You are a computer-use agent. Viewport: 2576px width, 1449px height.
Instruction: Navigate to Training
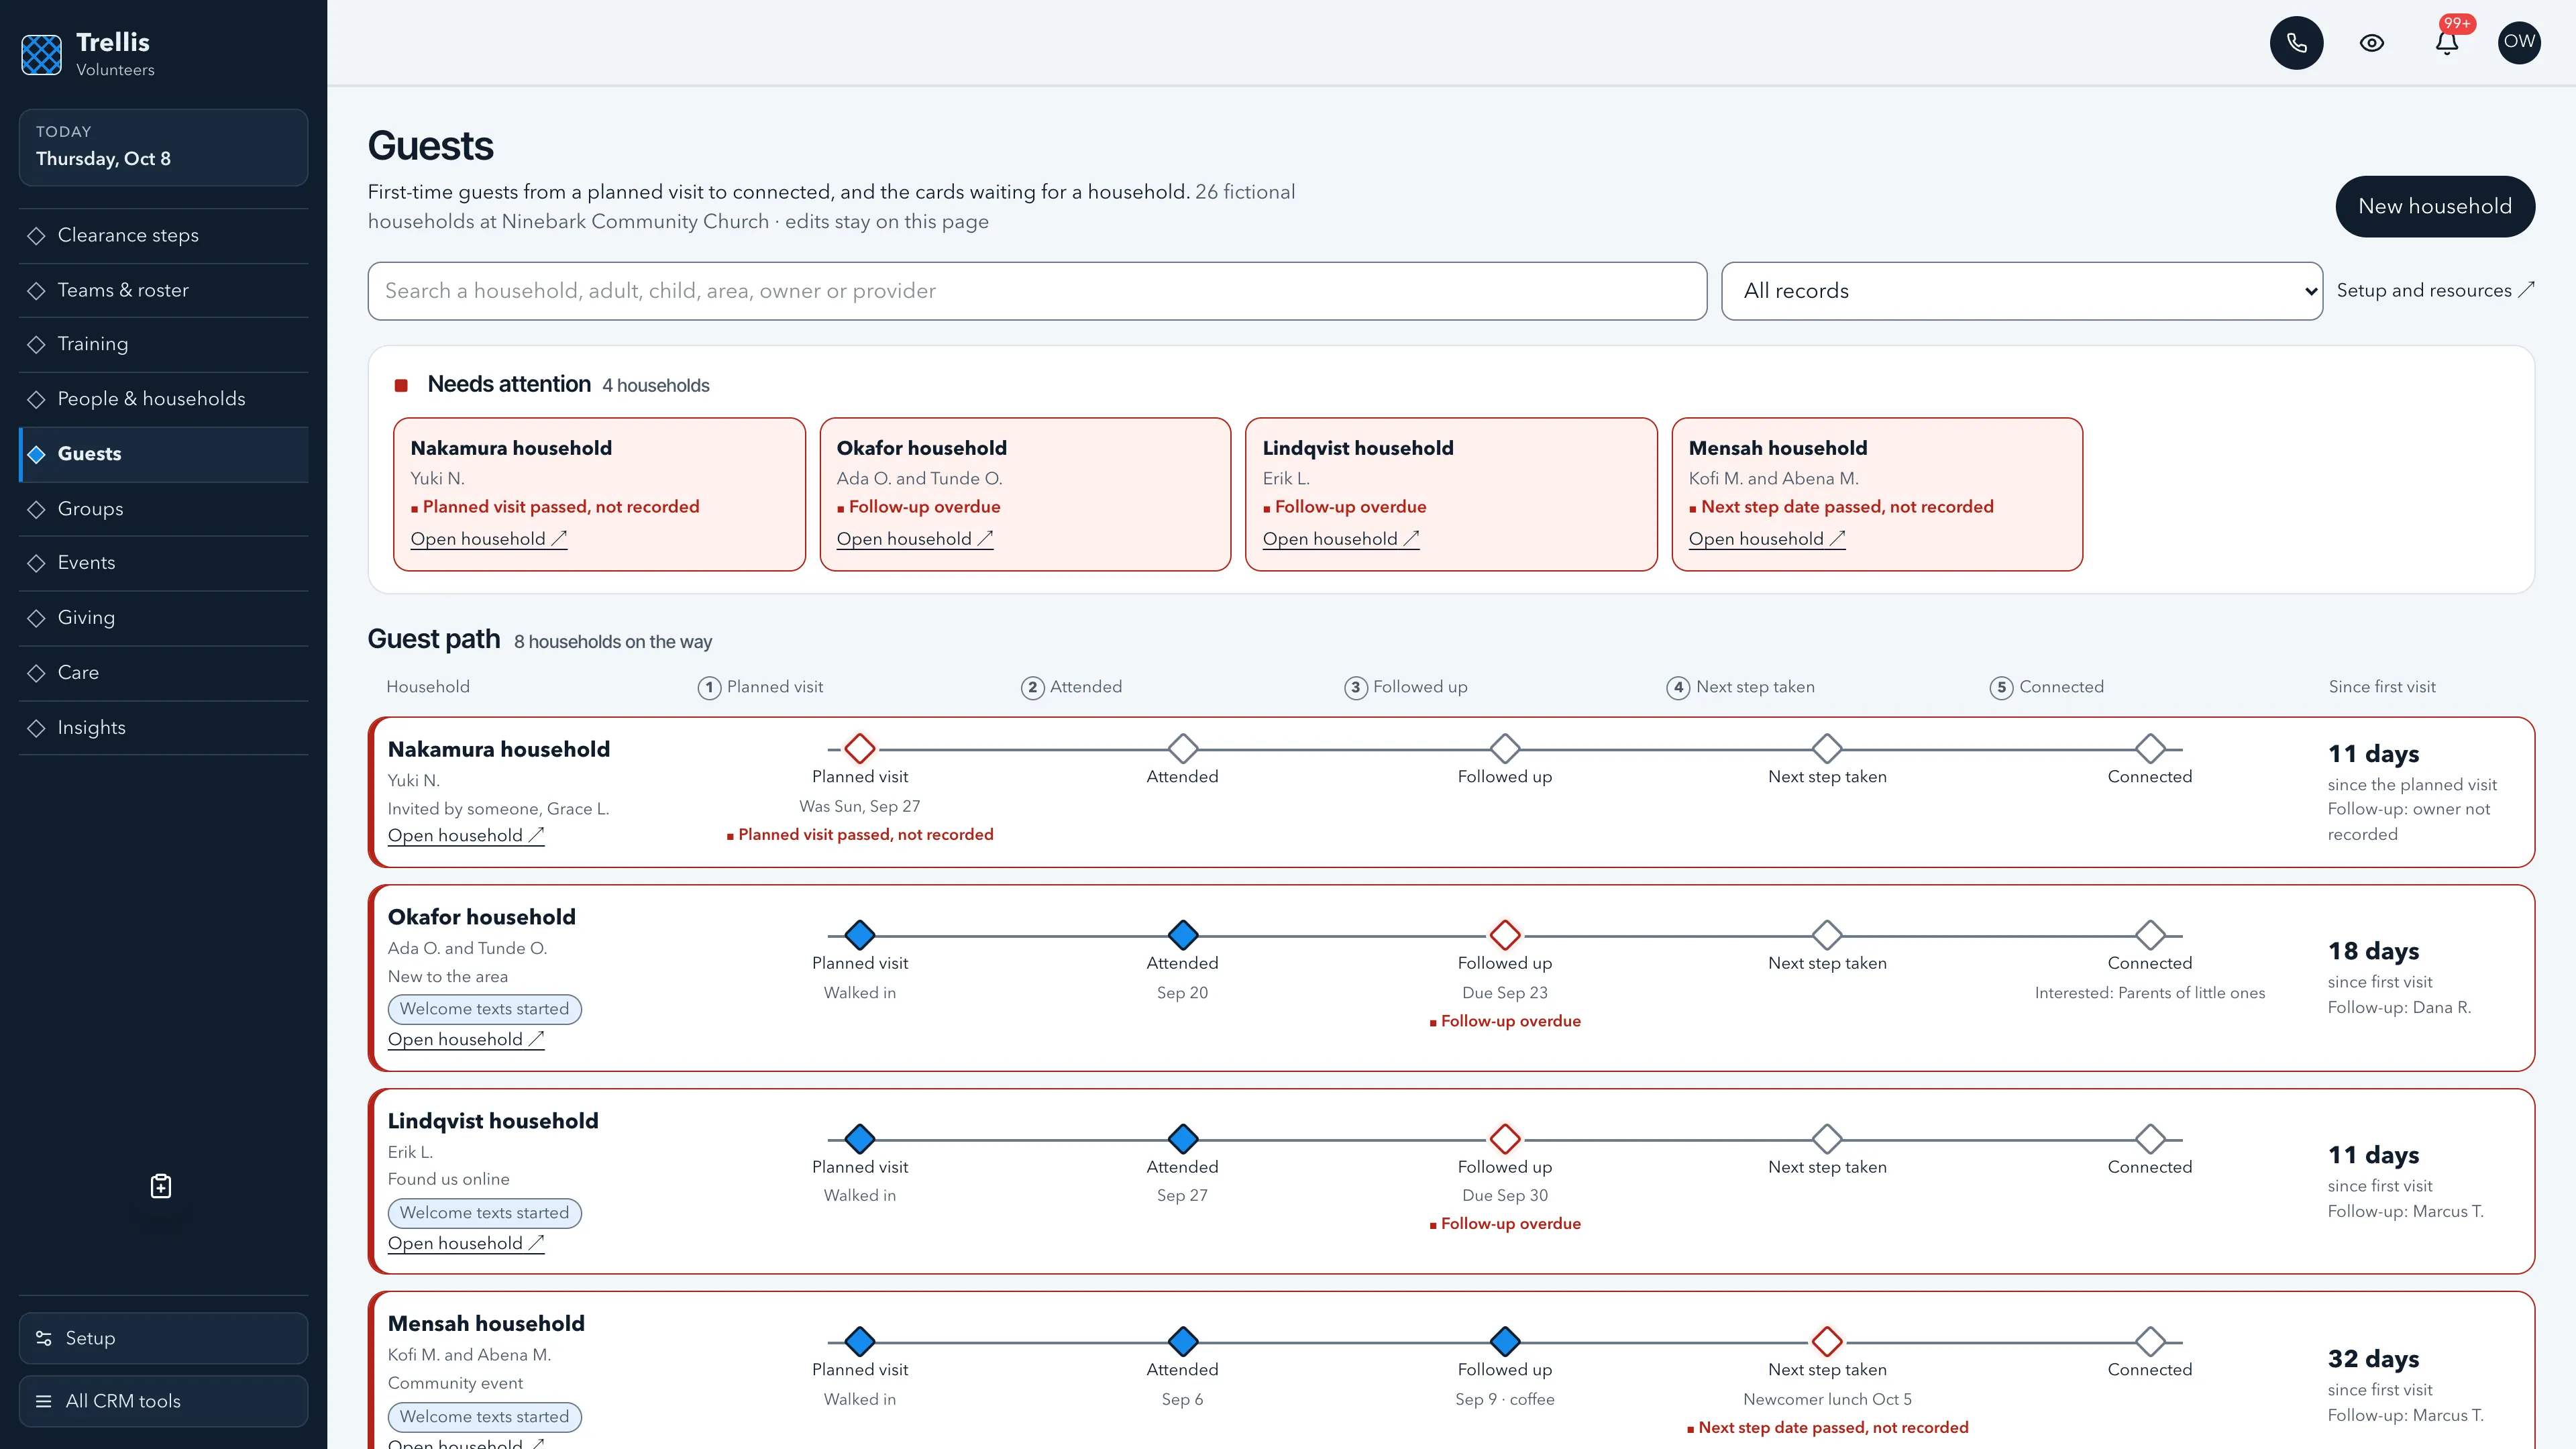click(163, 344)
